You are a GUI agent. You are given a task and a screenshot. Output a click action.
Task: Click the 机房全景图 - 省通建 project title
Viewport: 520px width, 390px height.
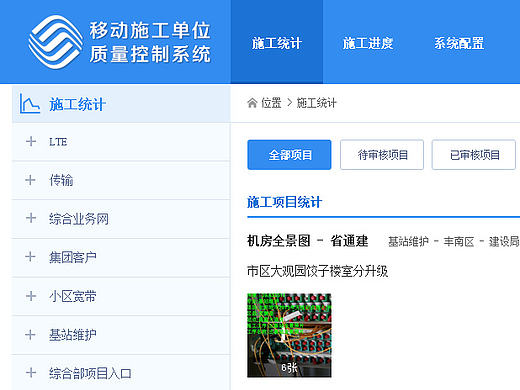click(308, 241)
